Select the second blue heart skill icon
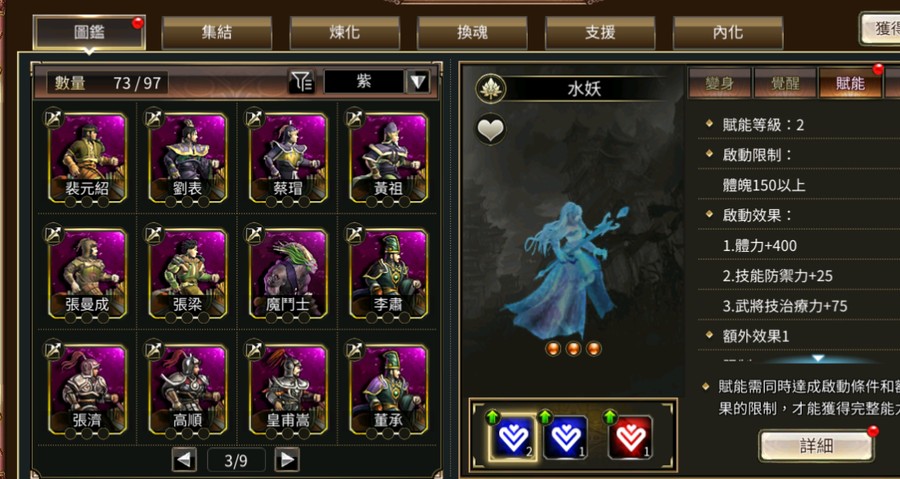The height and width of the screenshot is (479, 900). (565, 437)
